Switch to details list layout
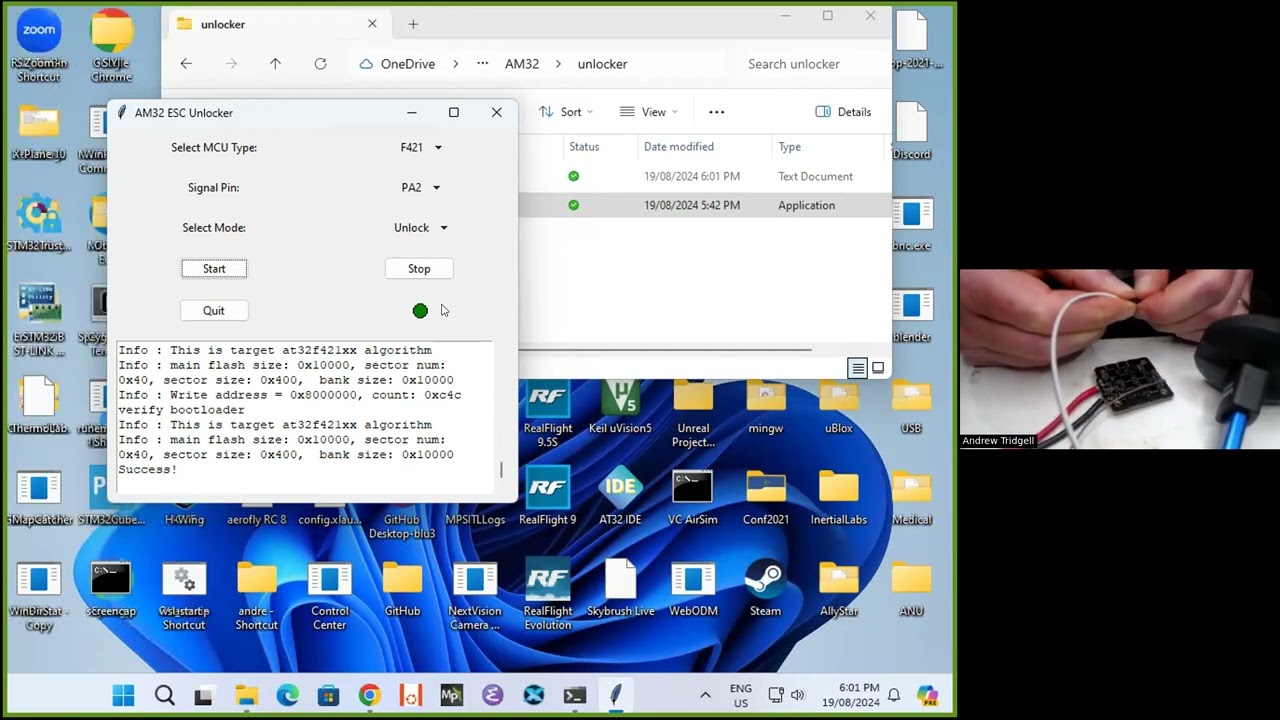 pyautogui.click(x=858, y=367)
